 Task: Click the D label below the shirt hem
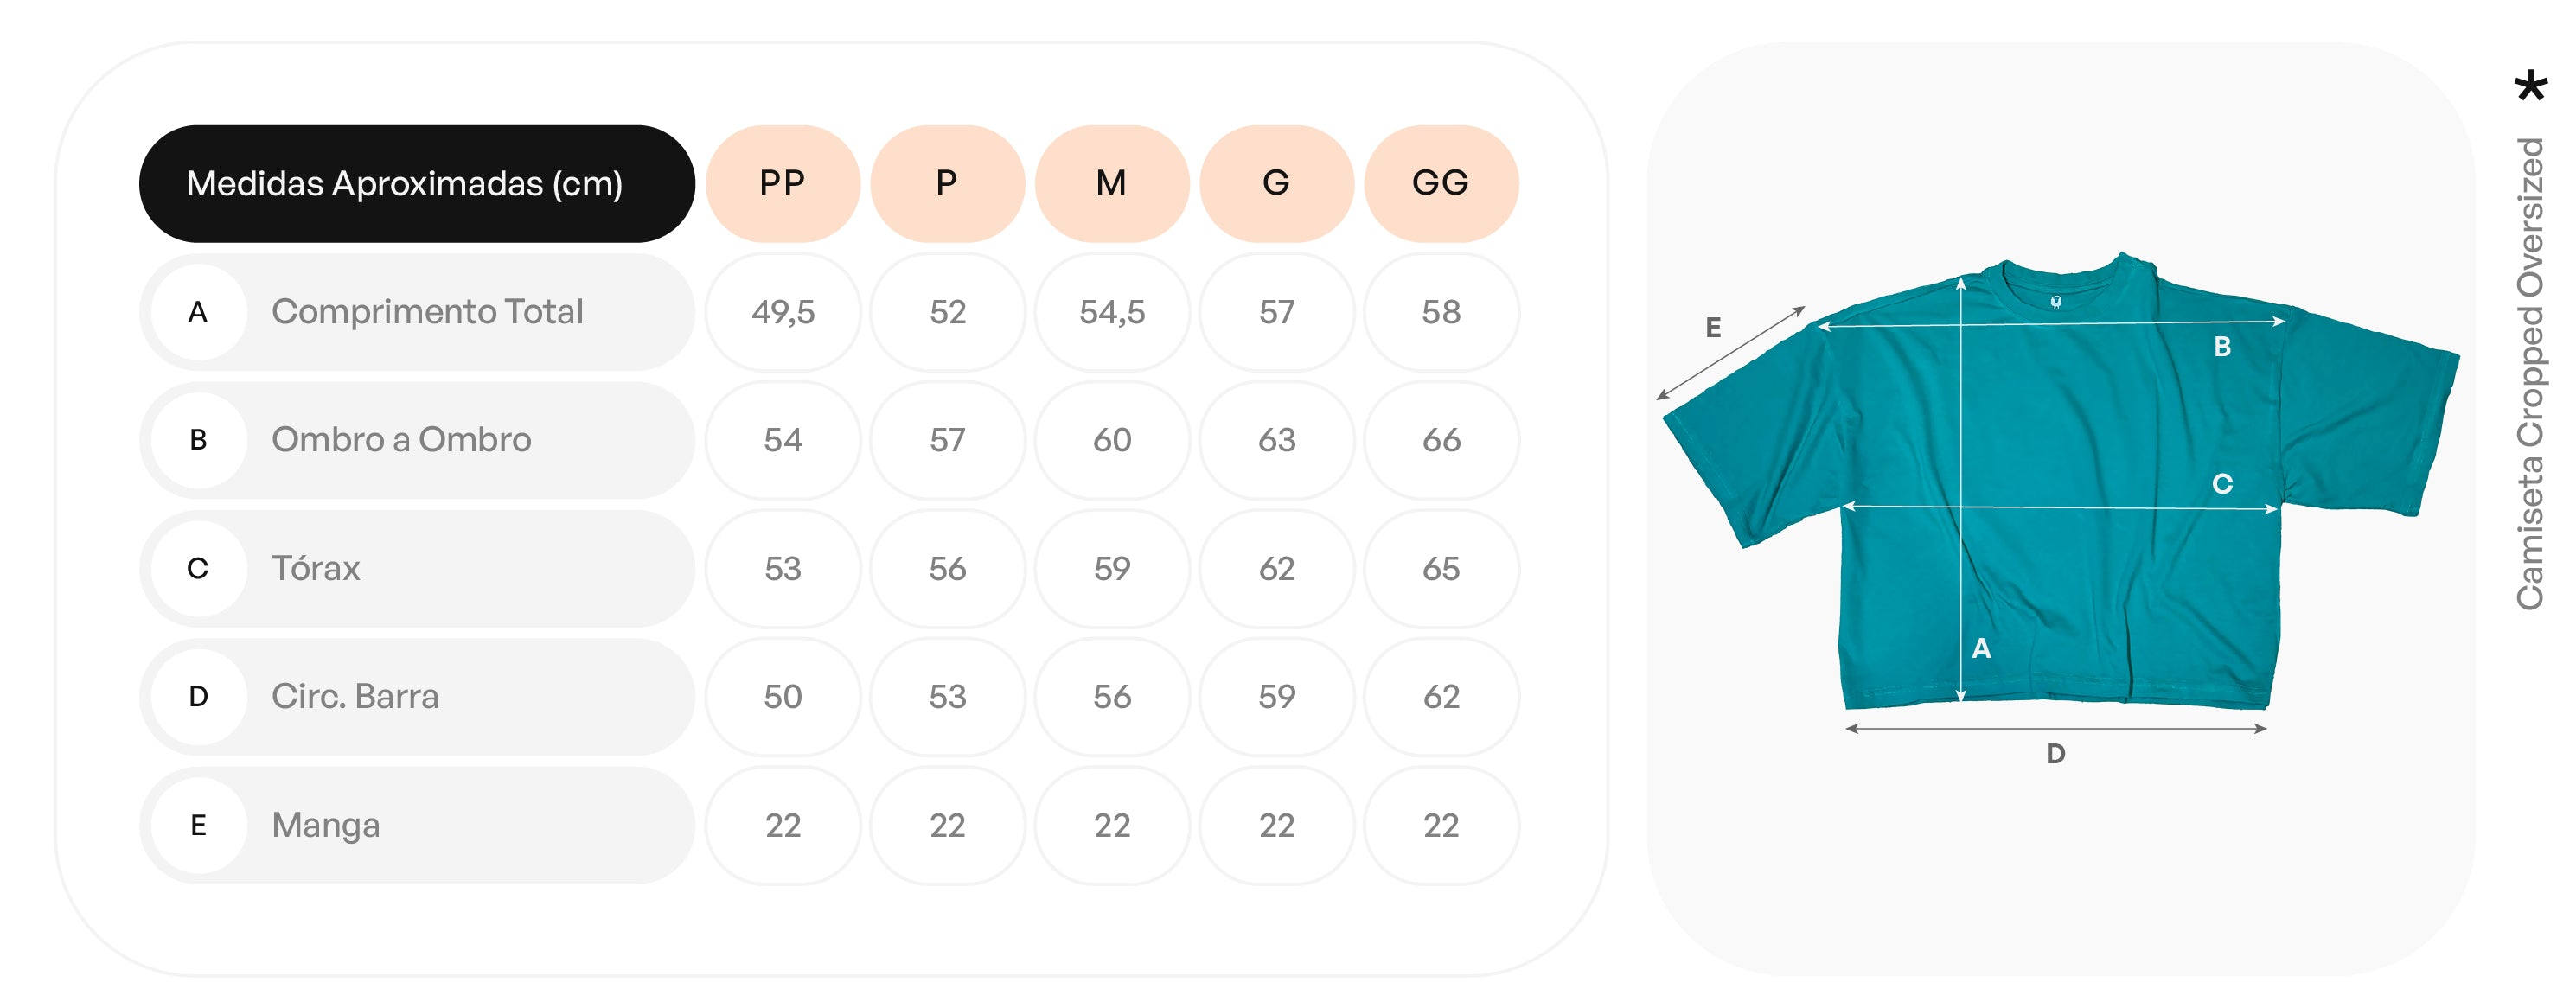(x=2055, y=754)
